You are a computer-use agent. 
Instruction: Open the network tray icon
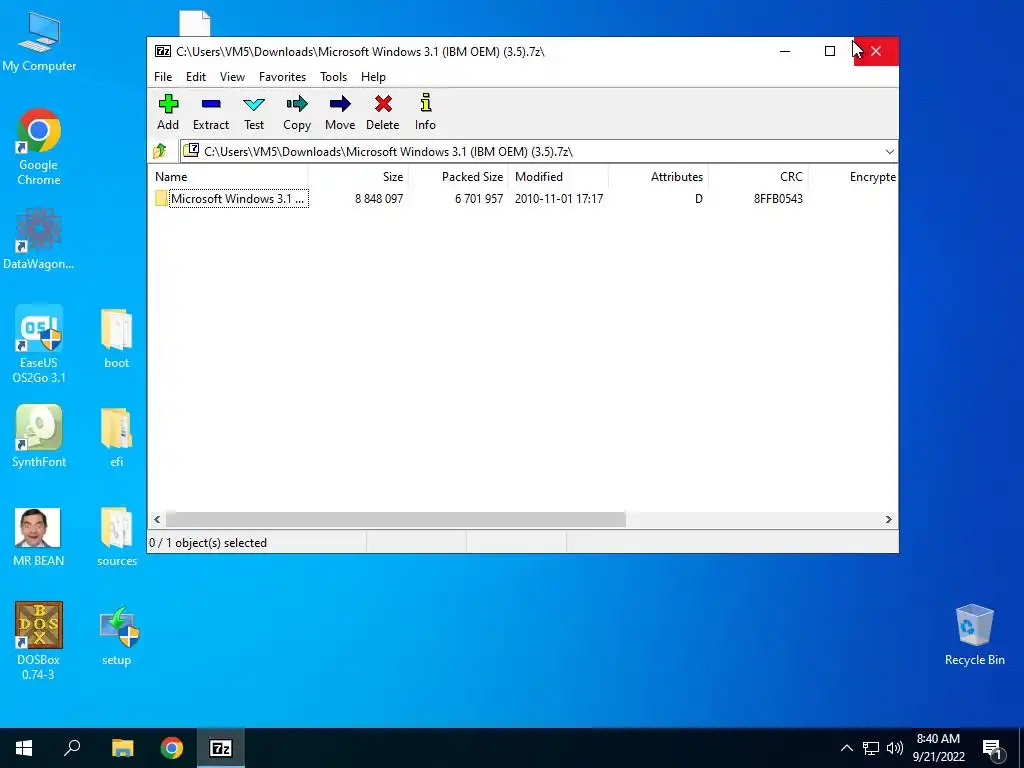pos(871,748)
